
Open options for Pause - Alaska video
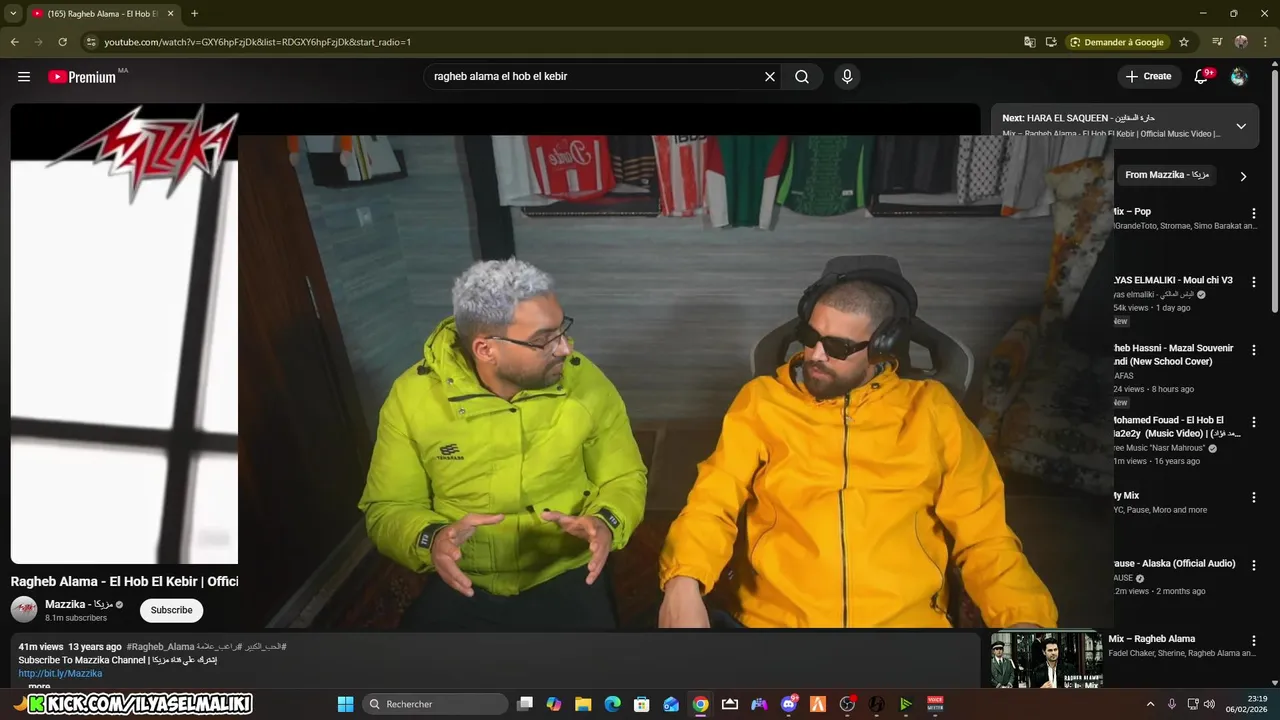tap(1254, 565)
